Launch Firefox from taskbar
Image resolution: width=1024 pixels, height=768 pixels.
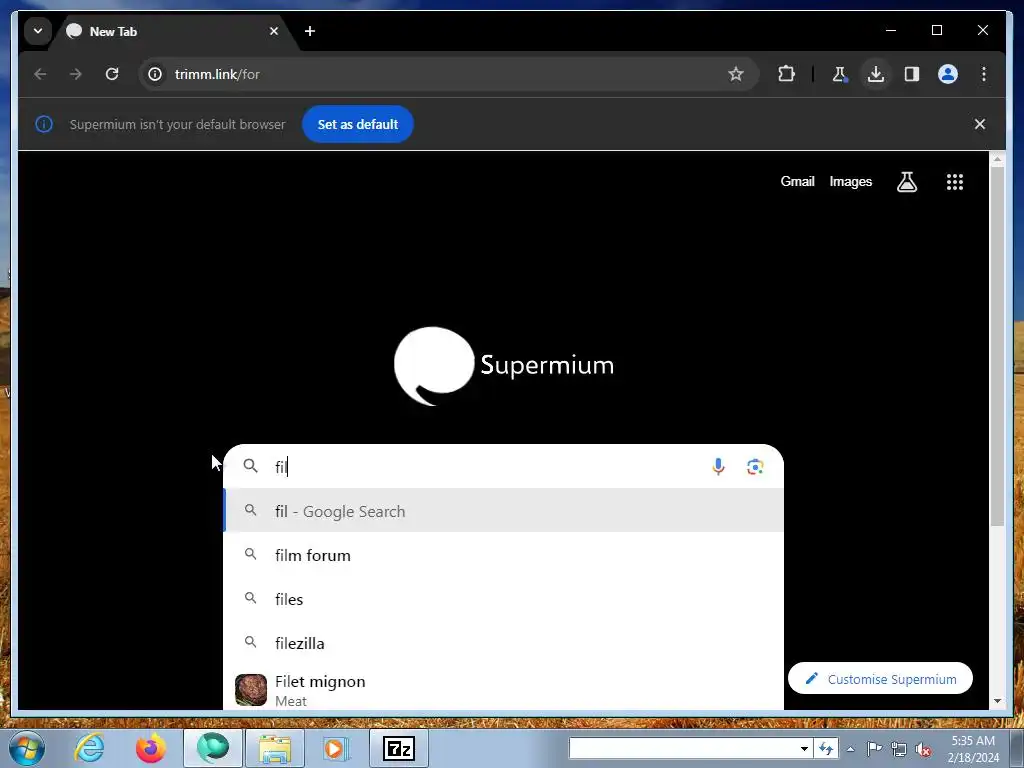click(150, 748)
